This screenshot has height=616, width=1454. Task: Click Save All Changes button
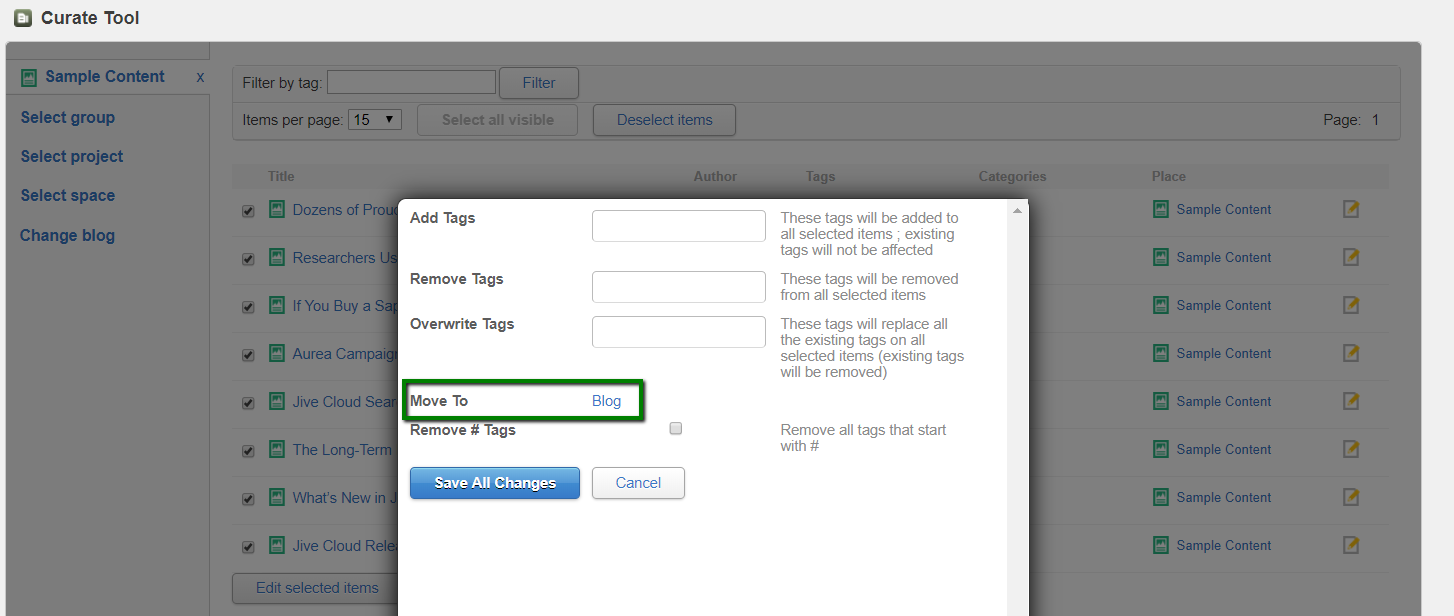point(495,483)
